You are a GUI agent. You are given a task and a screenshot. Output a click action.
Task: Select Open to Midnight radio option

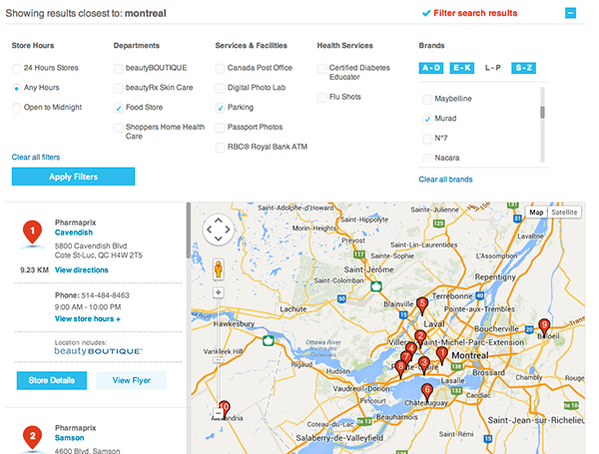tap(16, 108)
